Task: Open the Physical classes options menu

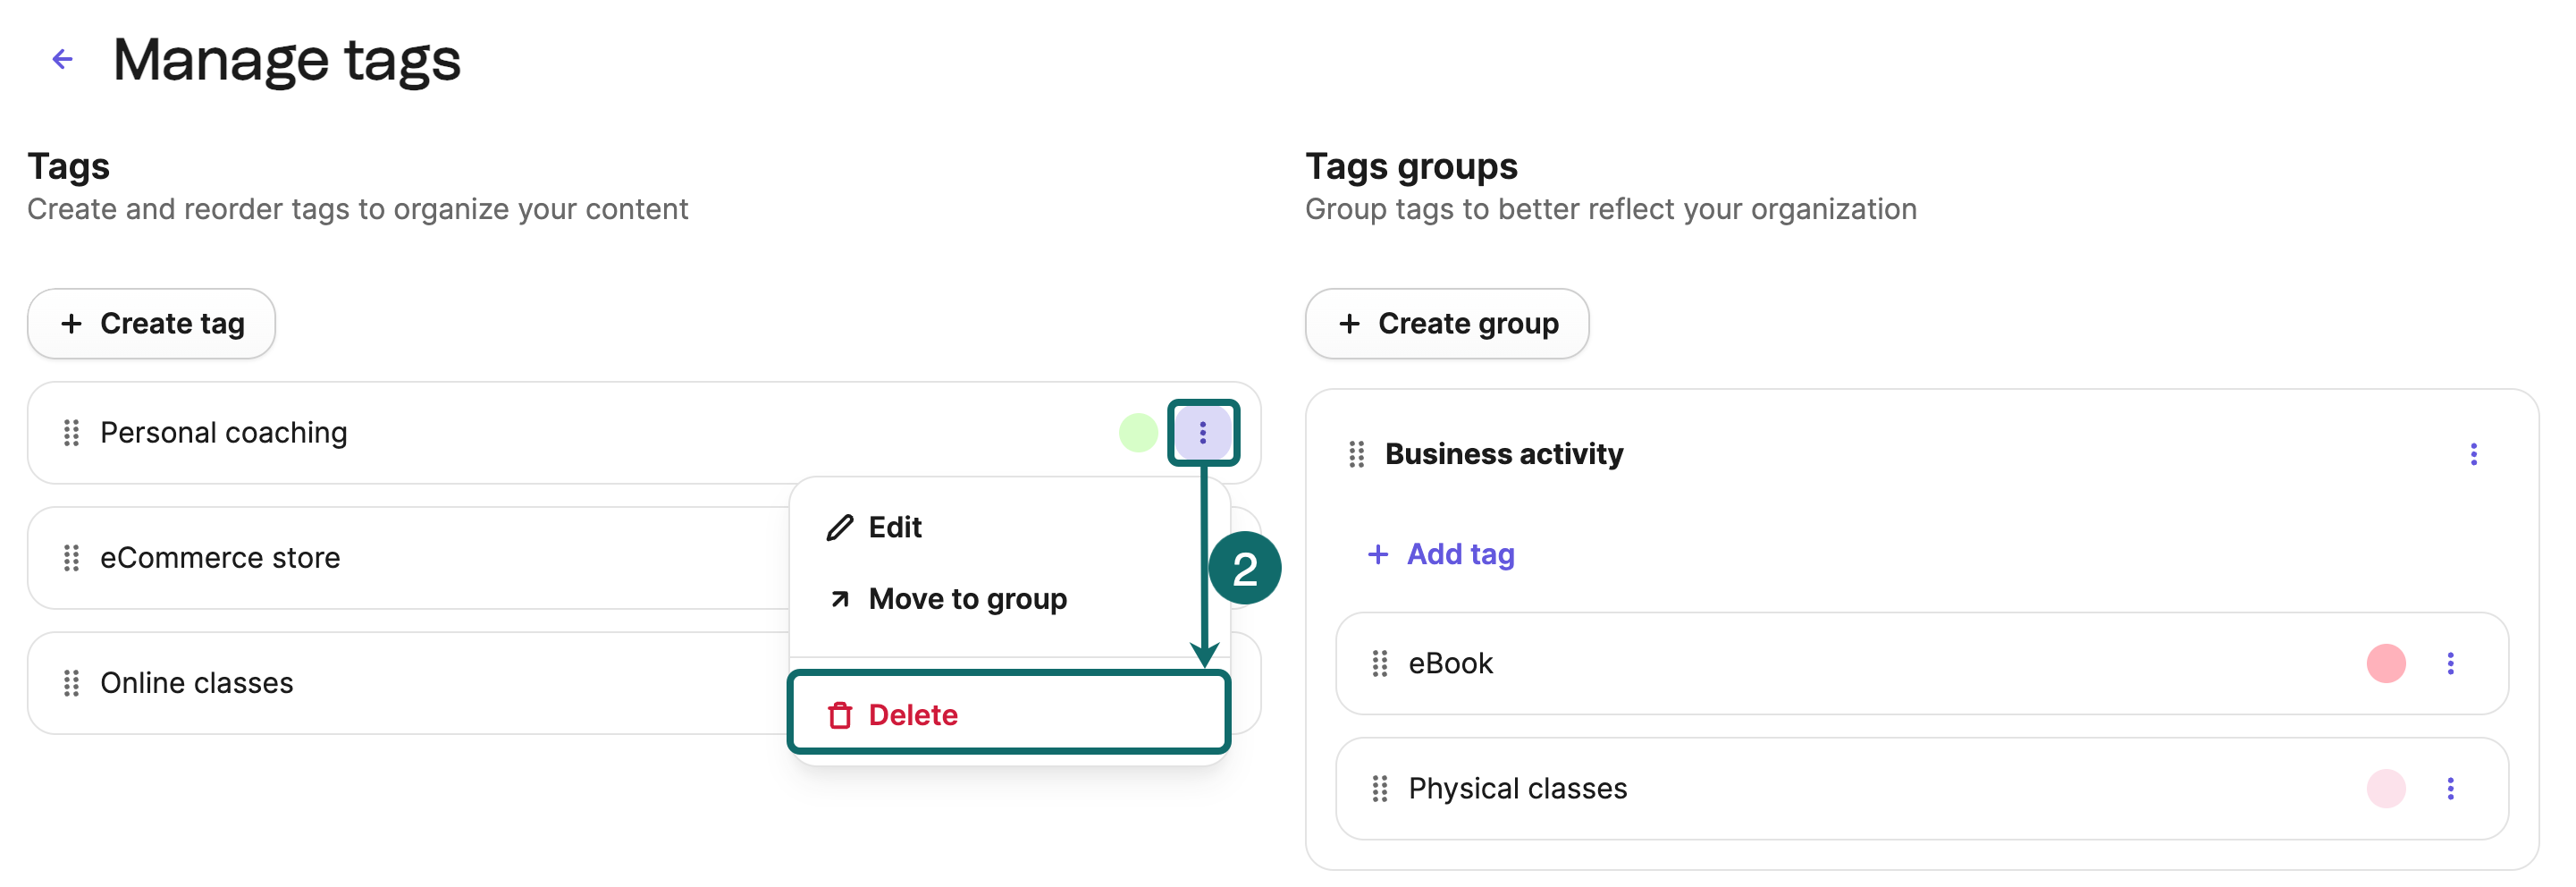Action: 2449,789
